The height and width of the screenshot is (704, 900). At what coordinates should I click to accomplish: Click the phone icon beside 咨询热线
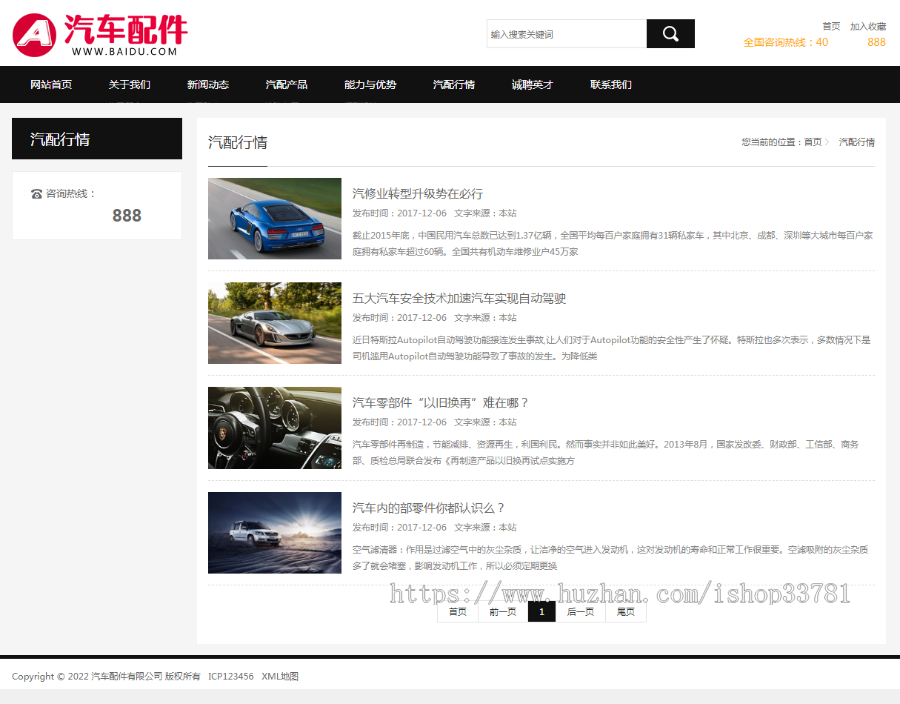click(36, 194)
